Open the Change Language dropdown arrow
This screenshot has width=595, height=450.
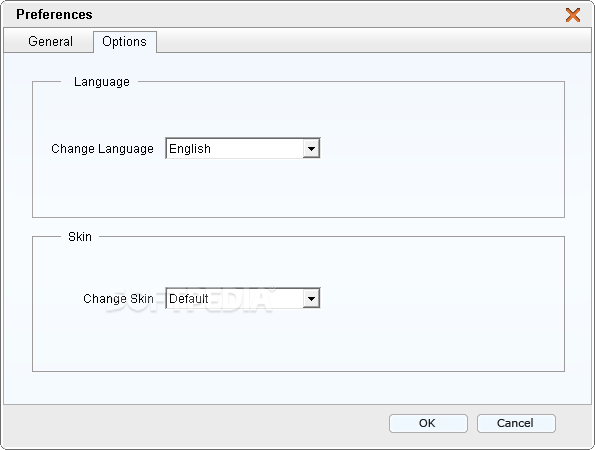click(311, 149)
